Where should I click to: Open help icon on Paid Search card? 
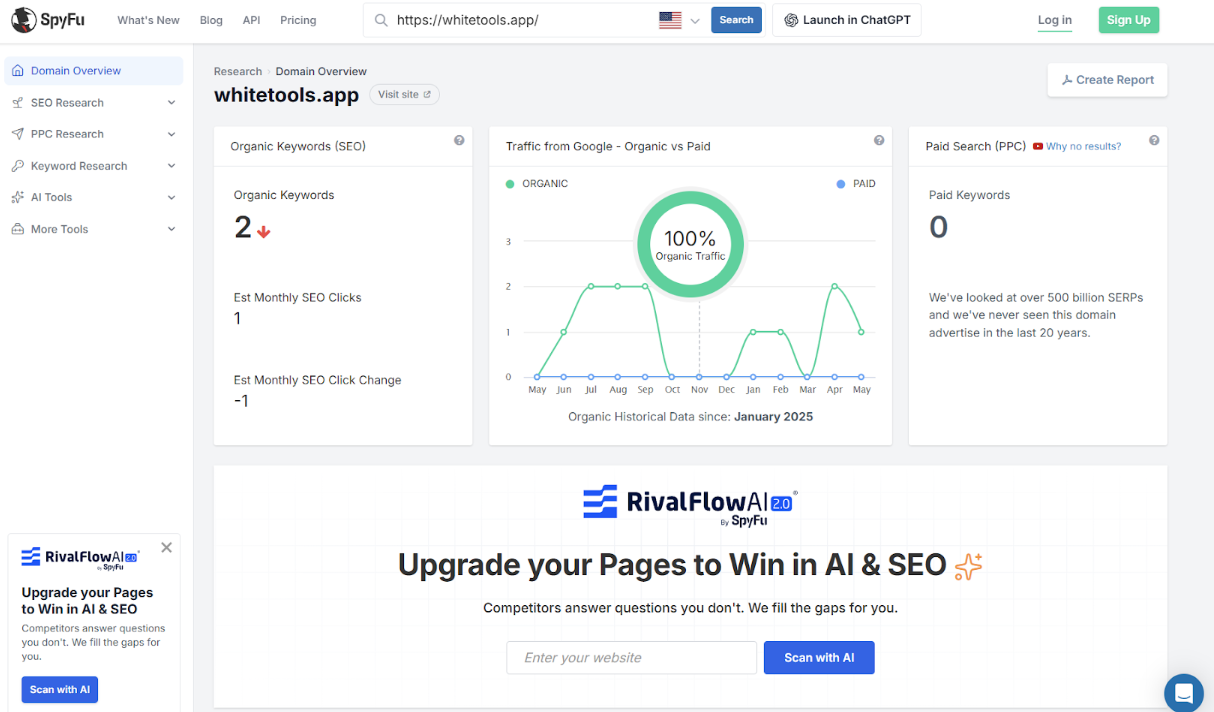pos(1154,141)
